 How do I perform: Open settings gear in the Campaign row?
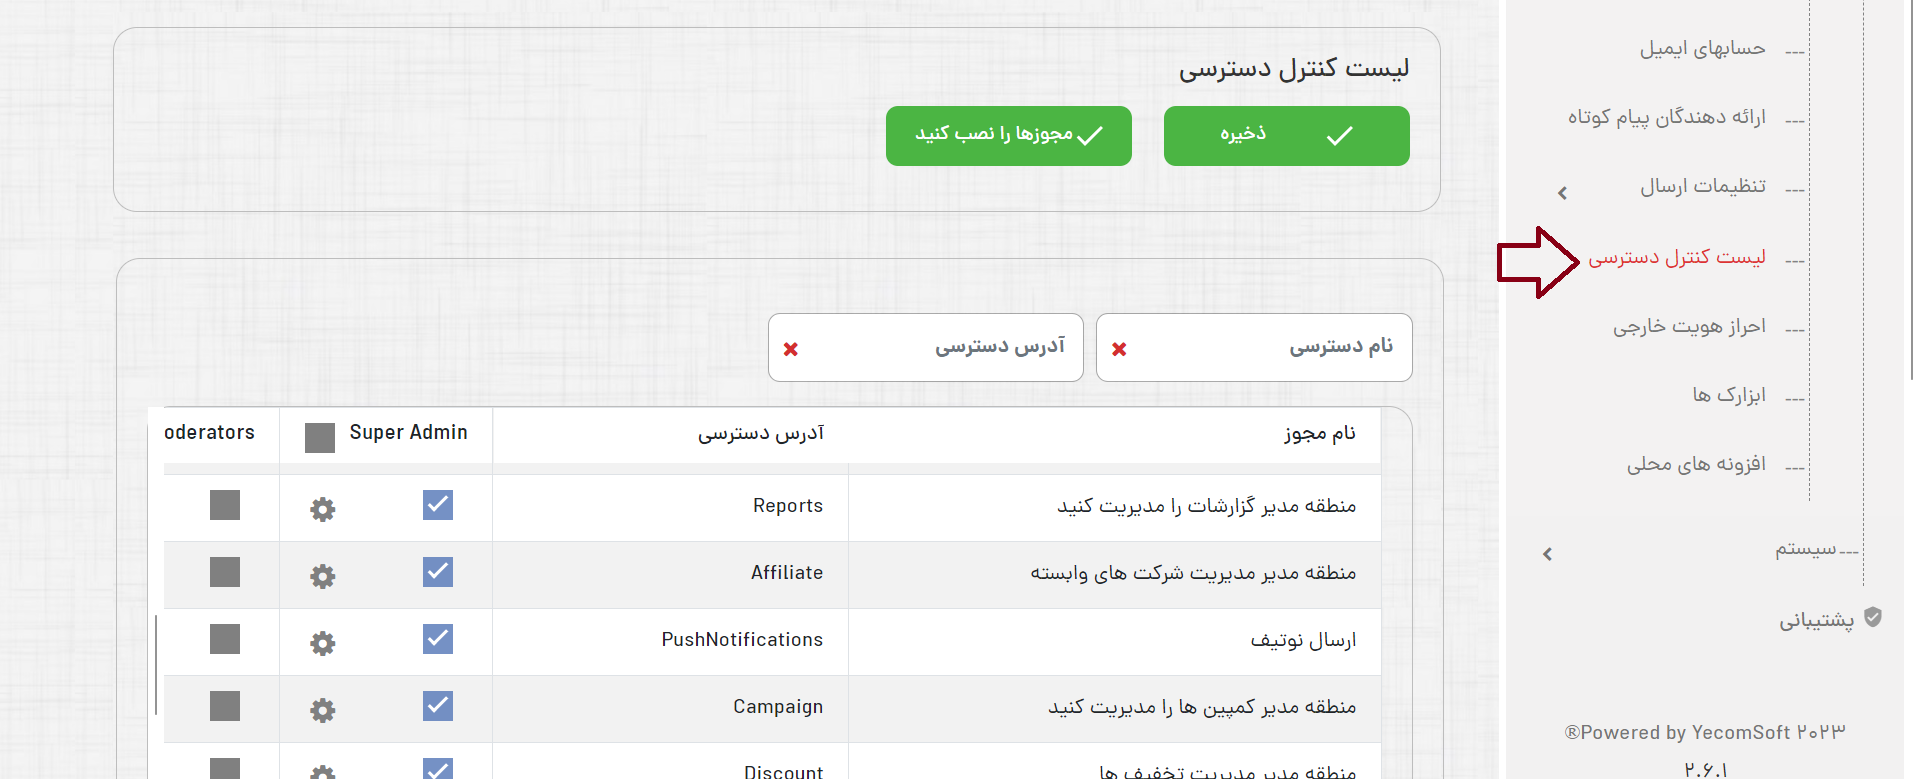(322, 710)
